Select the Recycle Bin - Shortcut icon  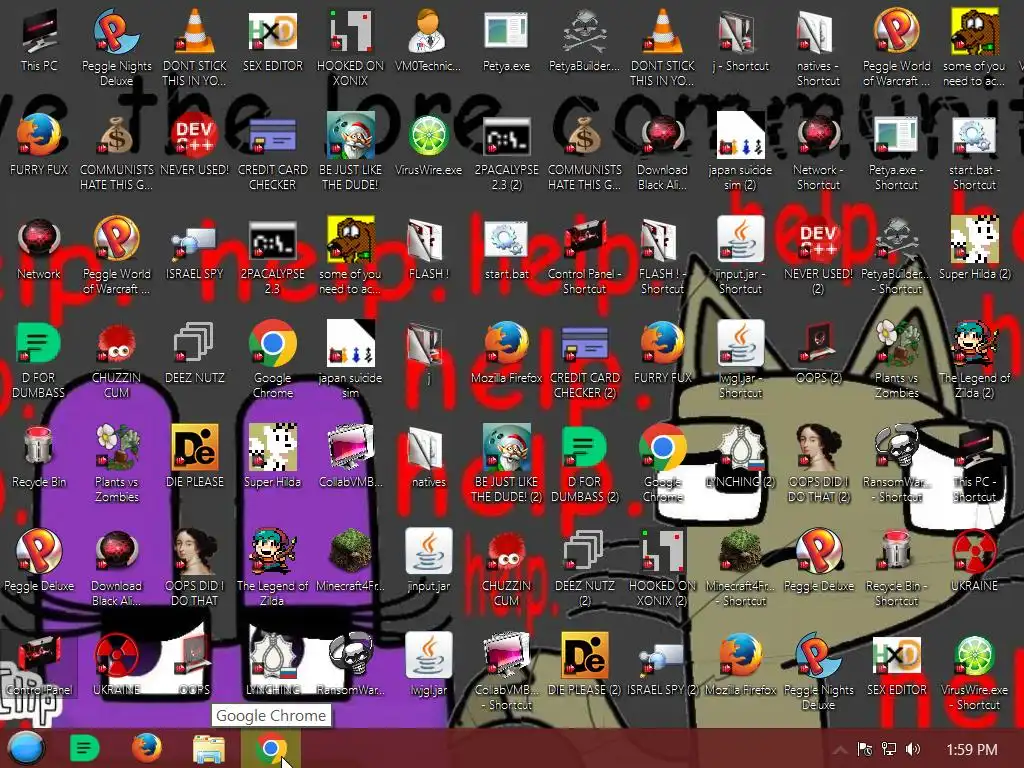tap(896, 567)
